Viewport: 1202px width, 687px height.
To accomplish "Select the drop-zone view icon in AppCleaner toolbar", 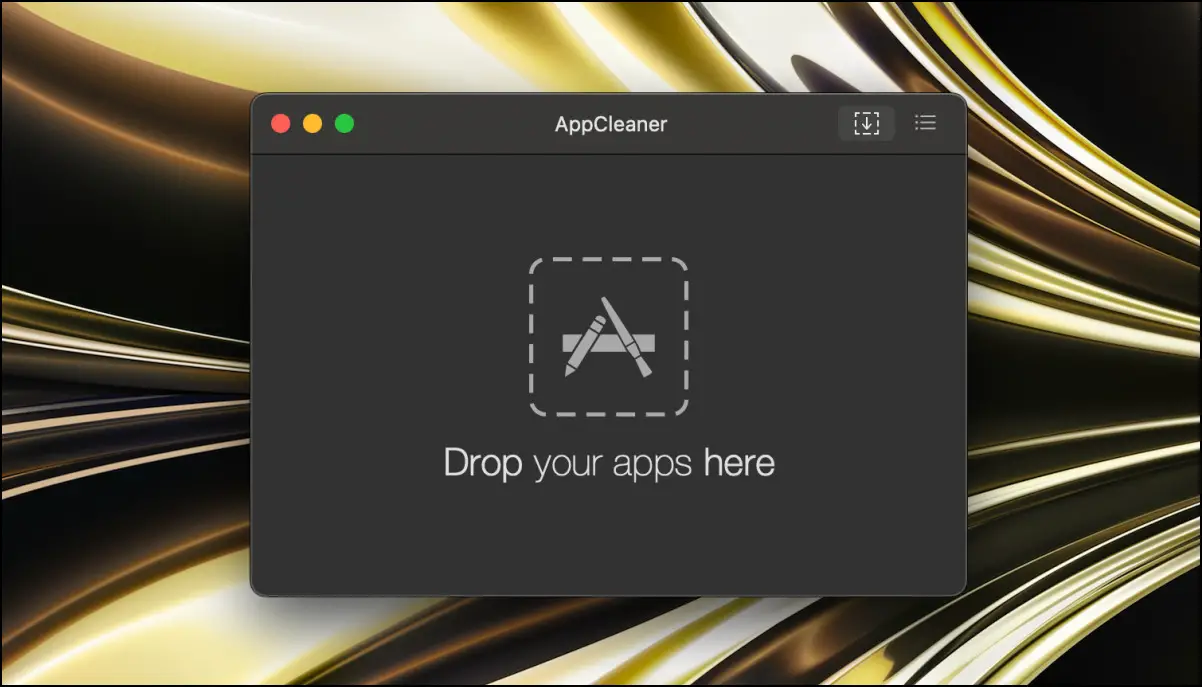I will [x=866, y=123].
